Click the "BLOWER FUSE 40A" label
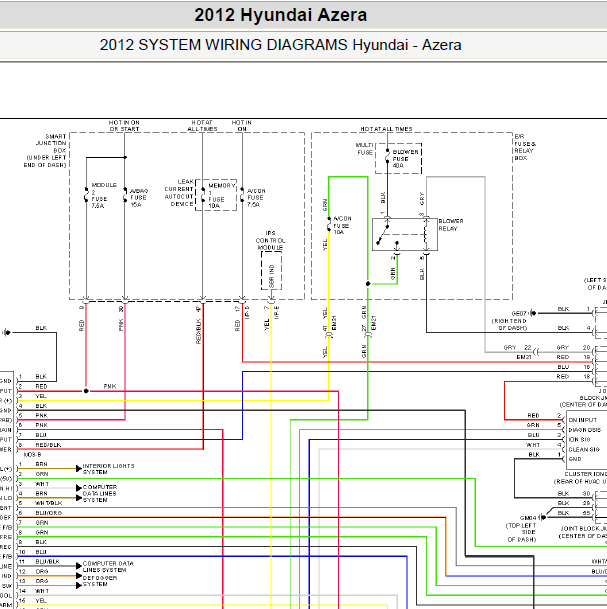The image size is (607, 609). (x=405, y=158)
